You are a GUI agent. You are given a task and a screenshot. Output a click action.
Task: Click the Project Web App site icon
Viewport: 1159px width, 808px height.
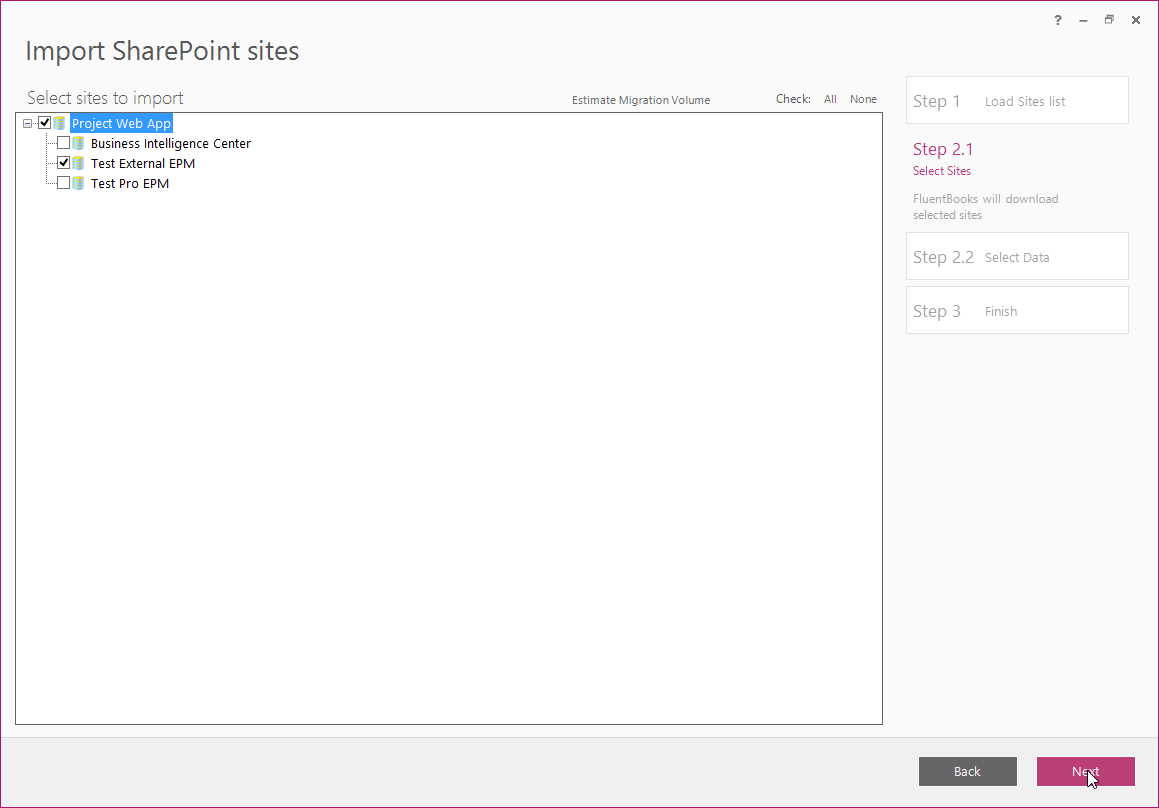(59, 123)
